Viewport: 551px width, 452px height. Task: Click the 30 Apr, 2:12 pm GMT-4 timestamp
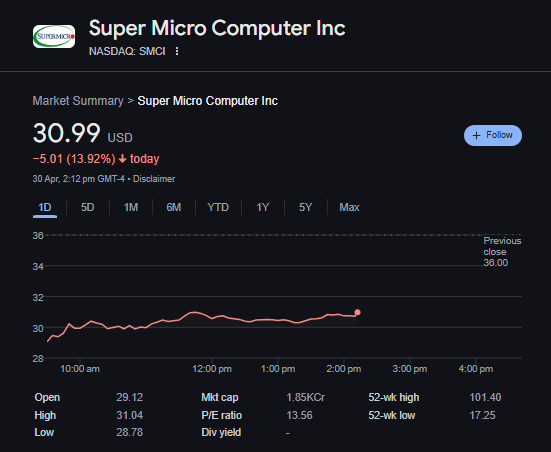click(79, 179)
